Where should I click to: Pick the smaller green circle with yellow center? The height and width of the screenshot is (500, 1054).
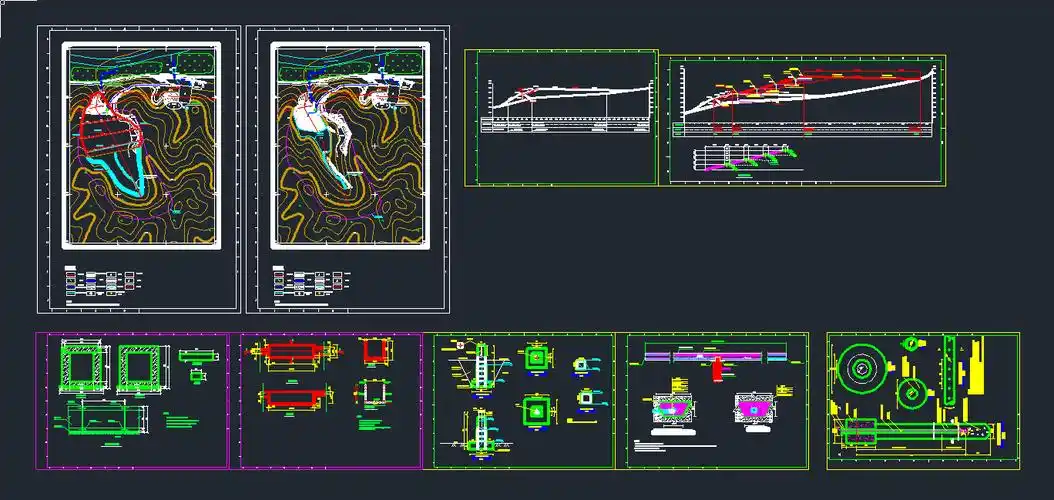(912, 392)
